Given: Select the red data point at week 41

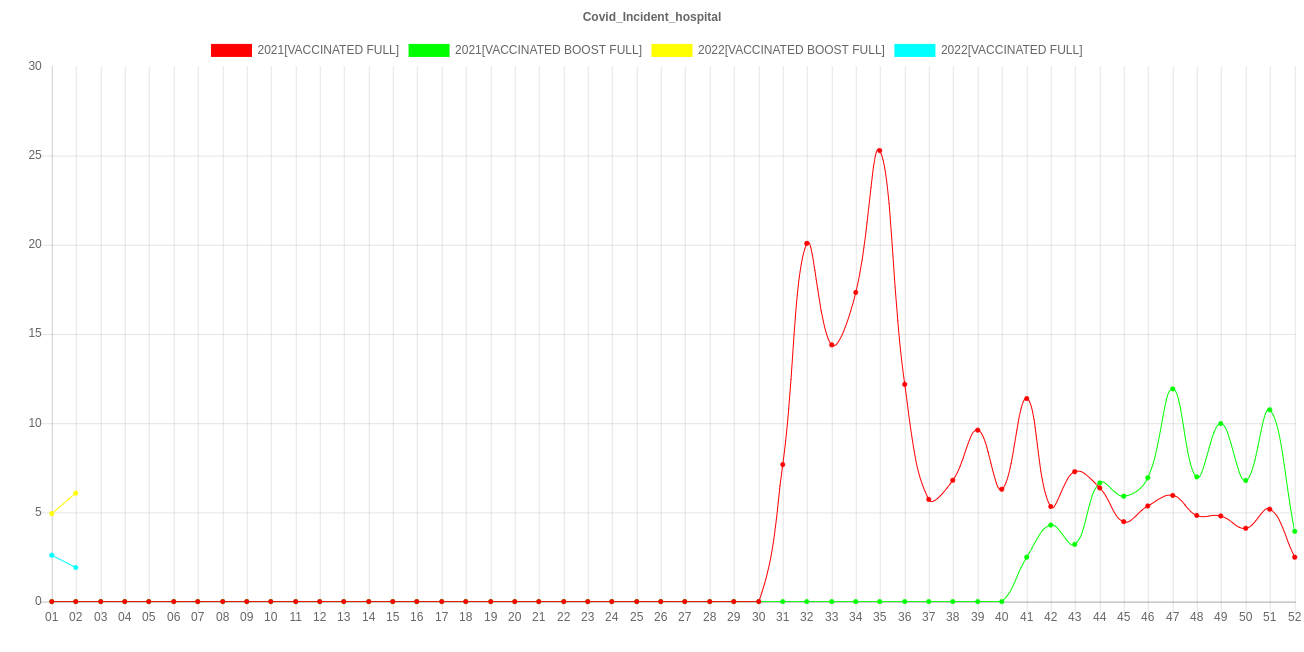Looking at the screenshot, I should (1026, 399).
